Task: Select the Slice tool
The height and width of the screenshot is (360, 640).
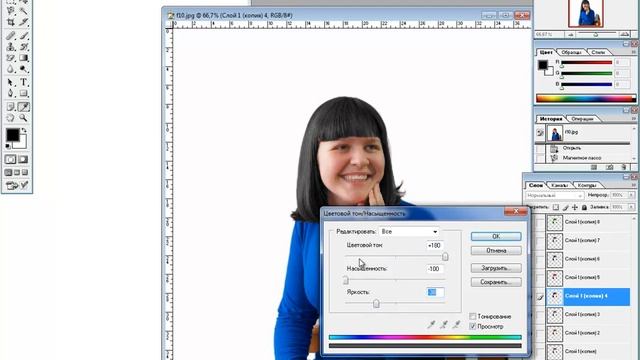Action: pyautogui.click(x=24, y=22)
